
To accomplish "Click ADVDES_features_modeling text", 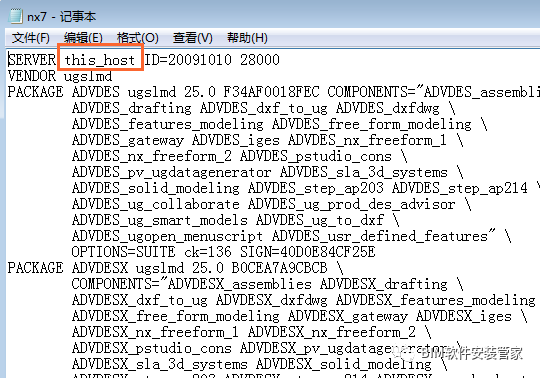I will tap(168, 124).
